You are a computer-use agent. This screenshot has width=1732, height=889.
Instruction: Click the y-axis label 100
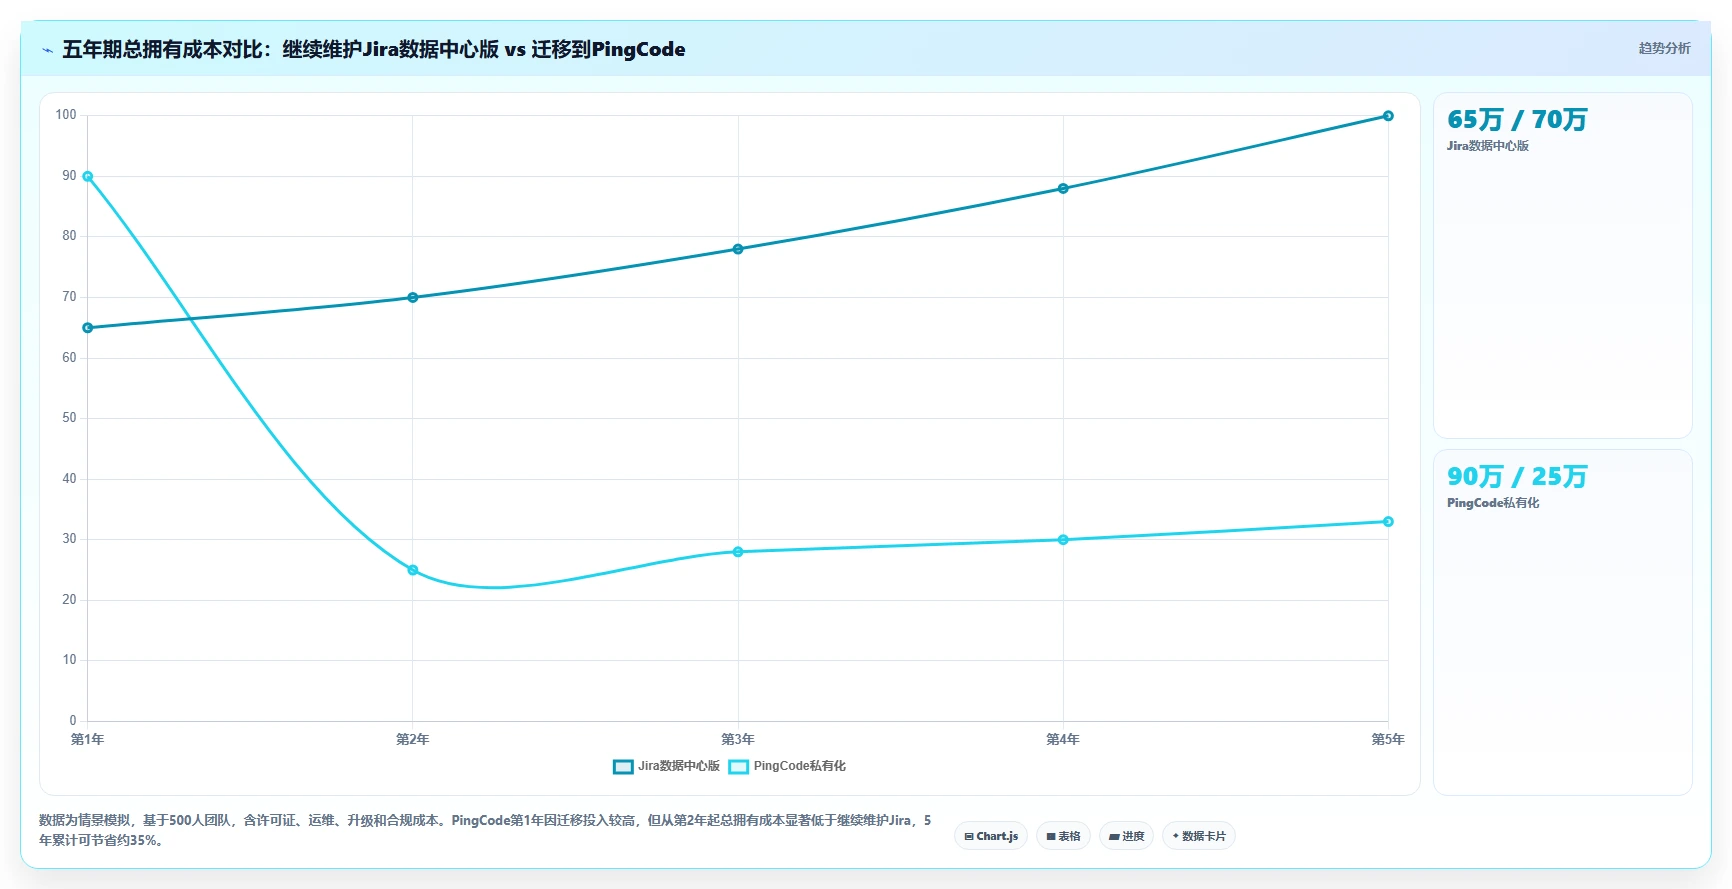pos(66,115)
